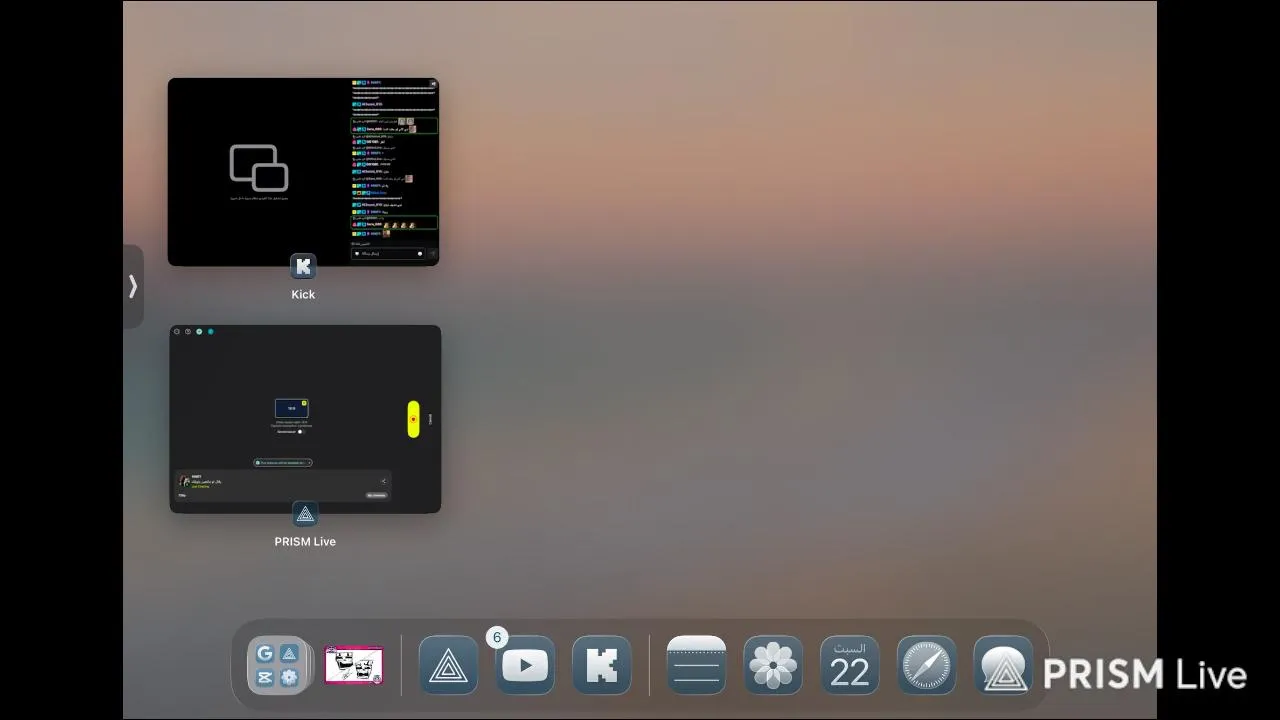Tap the Kick app icon below its window
Viewport: 1280px width, 720px height.
303,267
